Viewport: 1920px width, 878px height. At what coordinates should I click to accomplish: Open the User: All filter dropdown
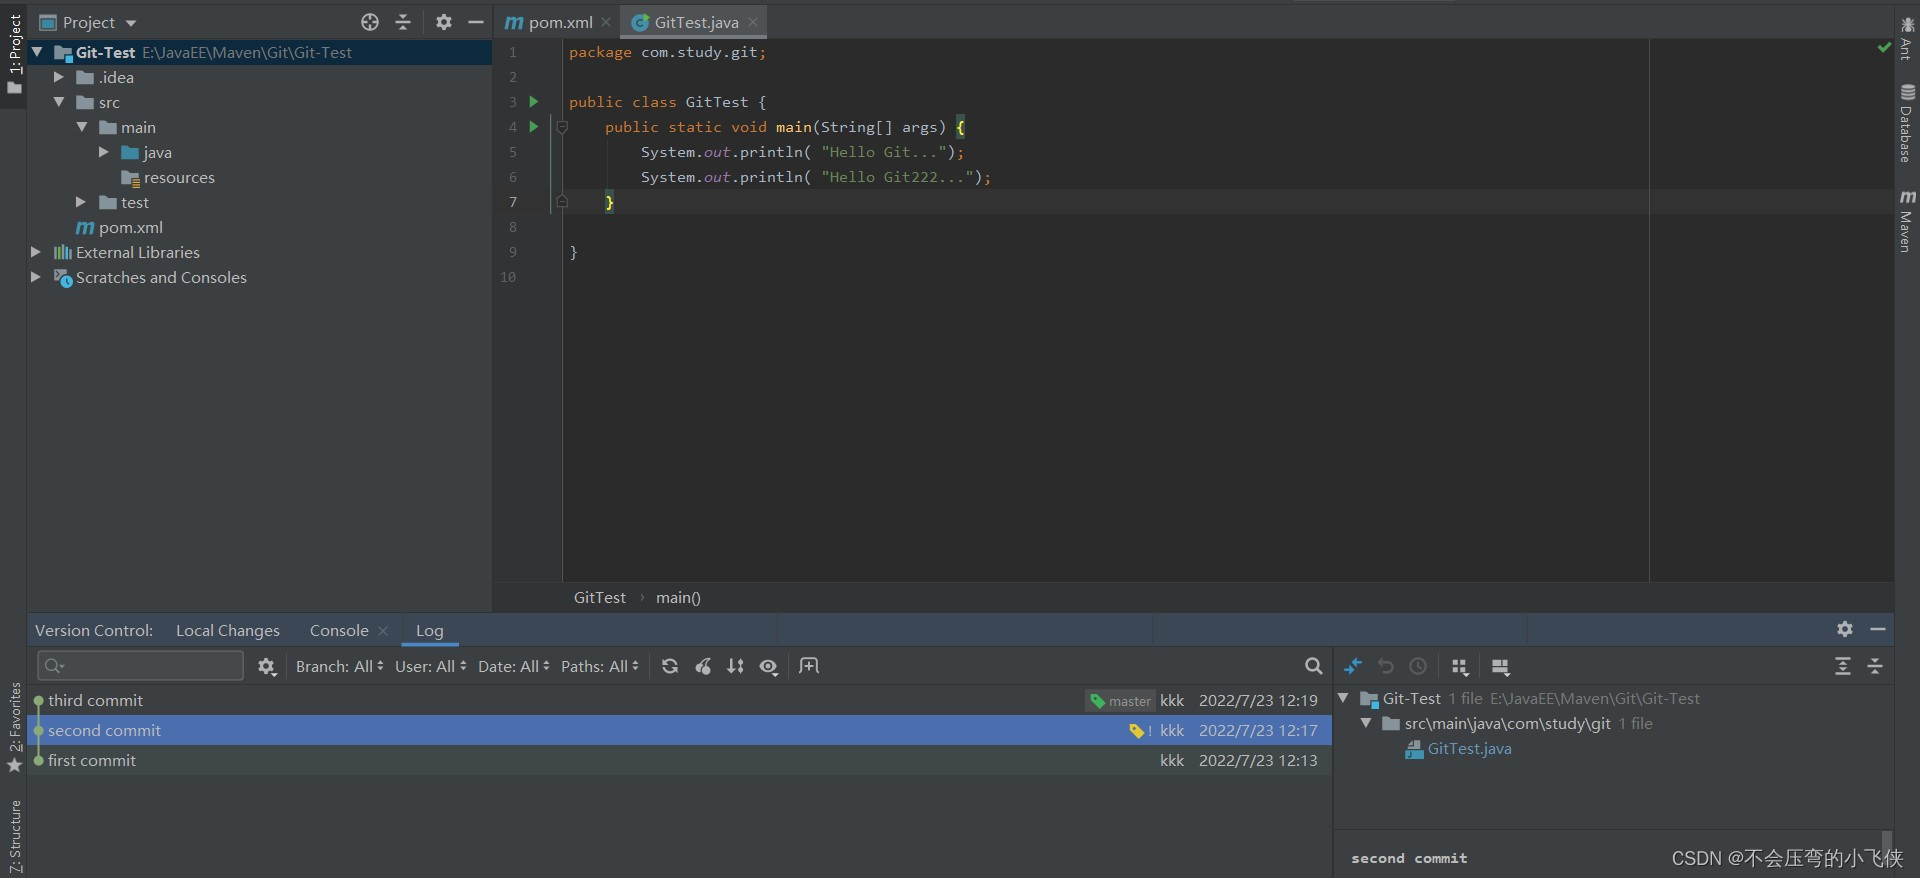pos(431,666)
